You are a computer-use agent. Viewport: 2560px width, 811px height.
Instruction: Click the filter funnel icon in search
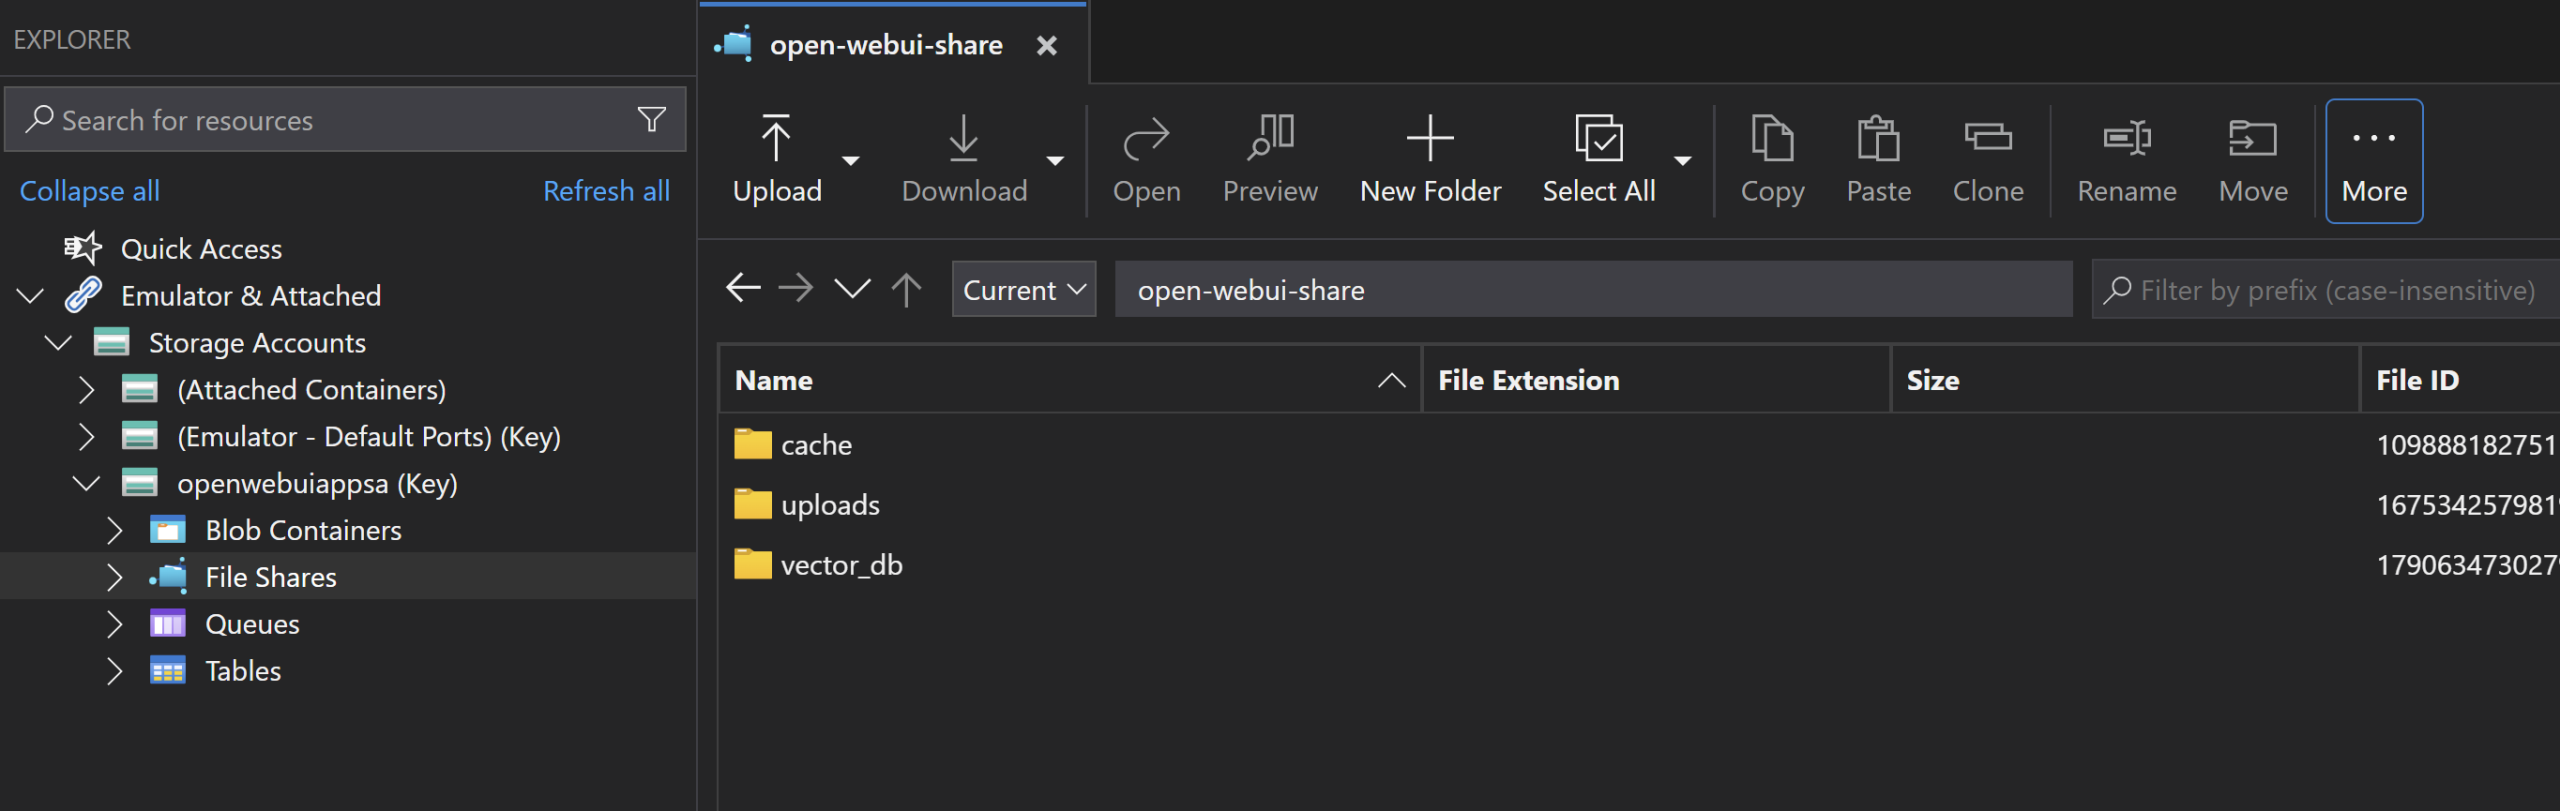pyautogui.click(x=651, y=120)
